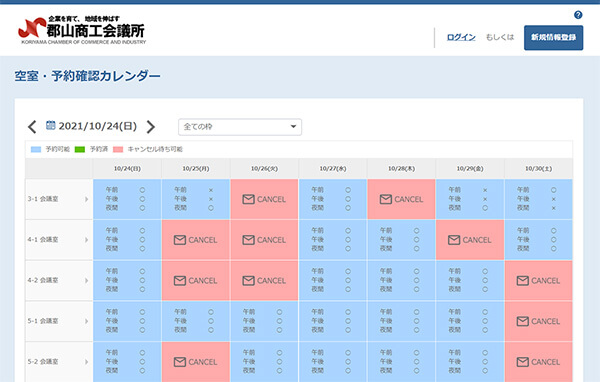This screenshot has width=600, height=382.
Task: Click the 空室・予約確認カレンダー page title
Action: click(87, 76)
